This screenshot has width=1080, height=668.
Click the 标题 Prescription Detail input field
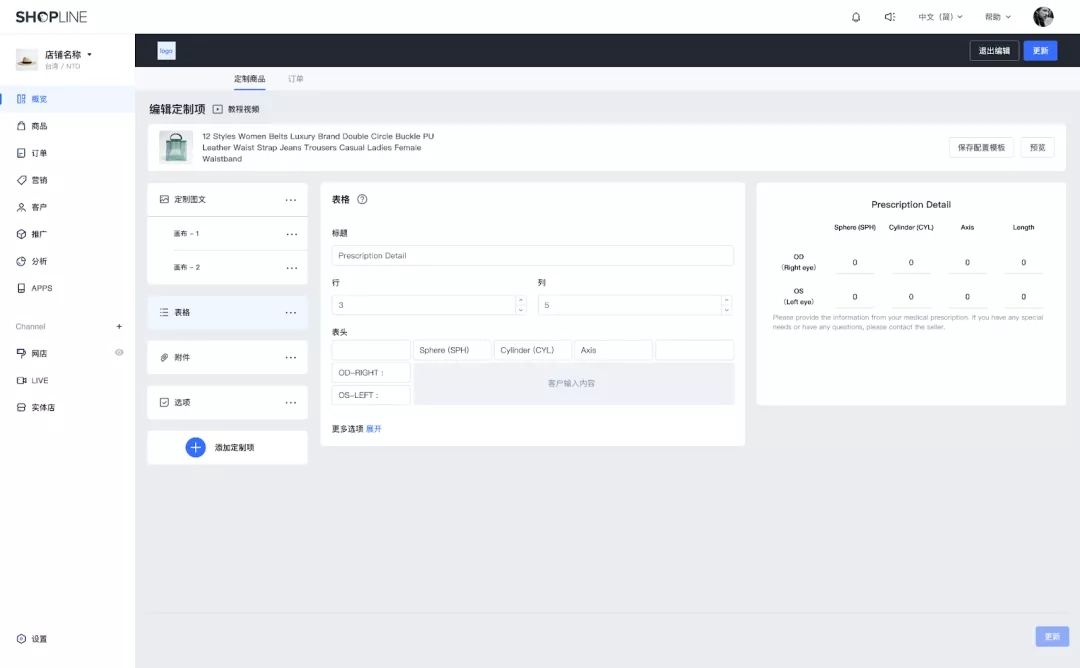click(532, 256)
